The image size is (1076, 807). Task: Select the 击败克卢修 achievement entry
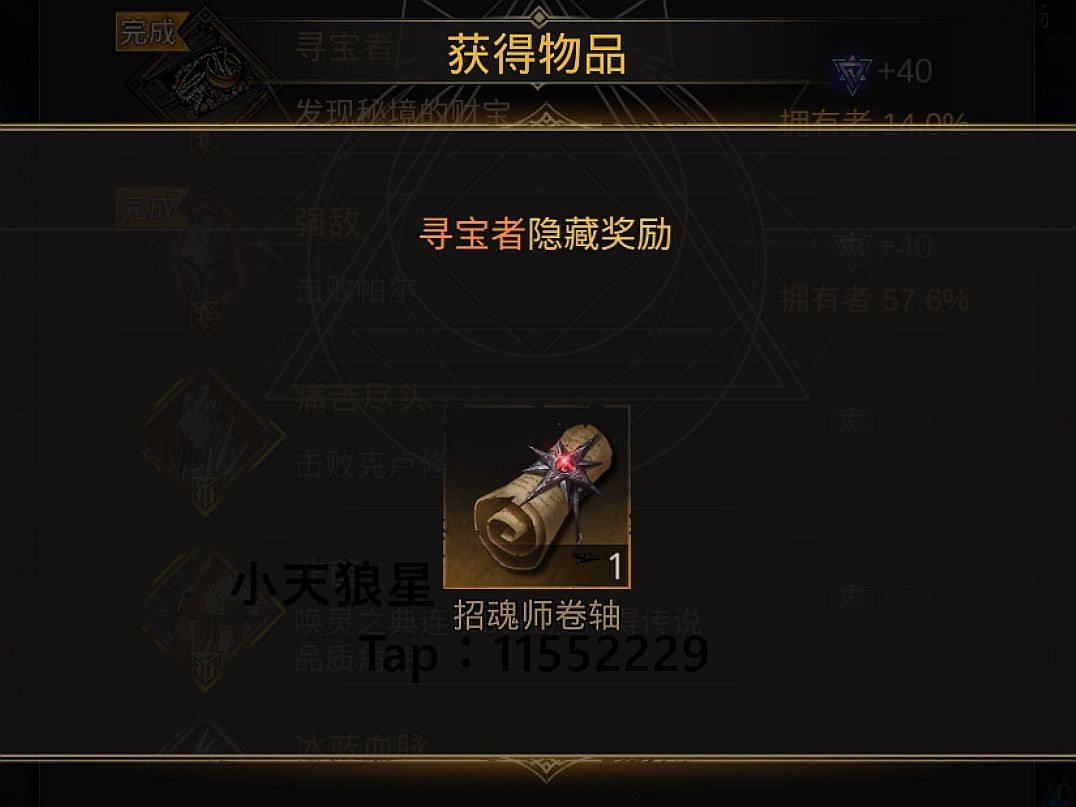point(371,466)
